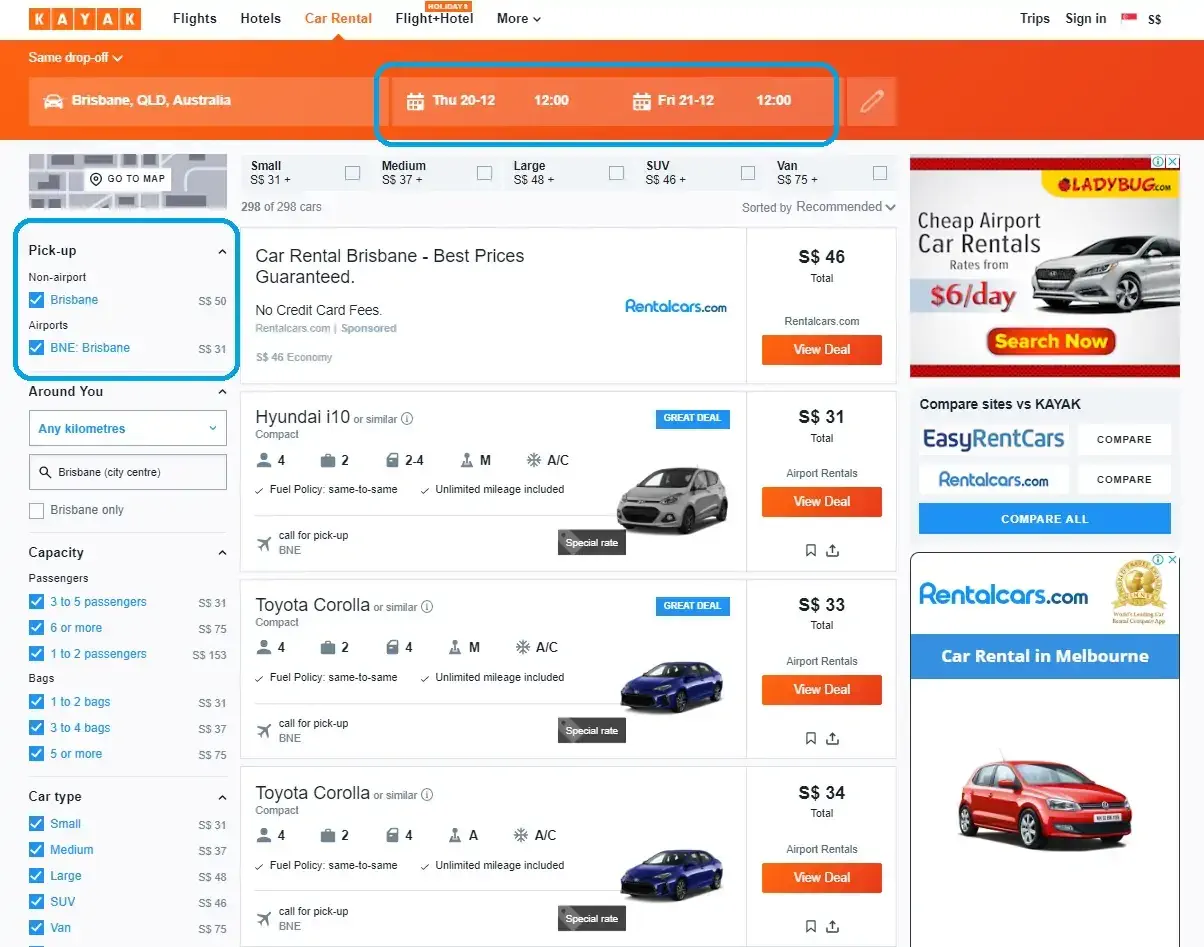Share the Hyundai i10 deal
1204x947 pixels.
point(833,551)
